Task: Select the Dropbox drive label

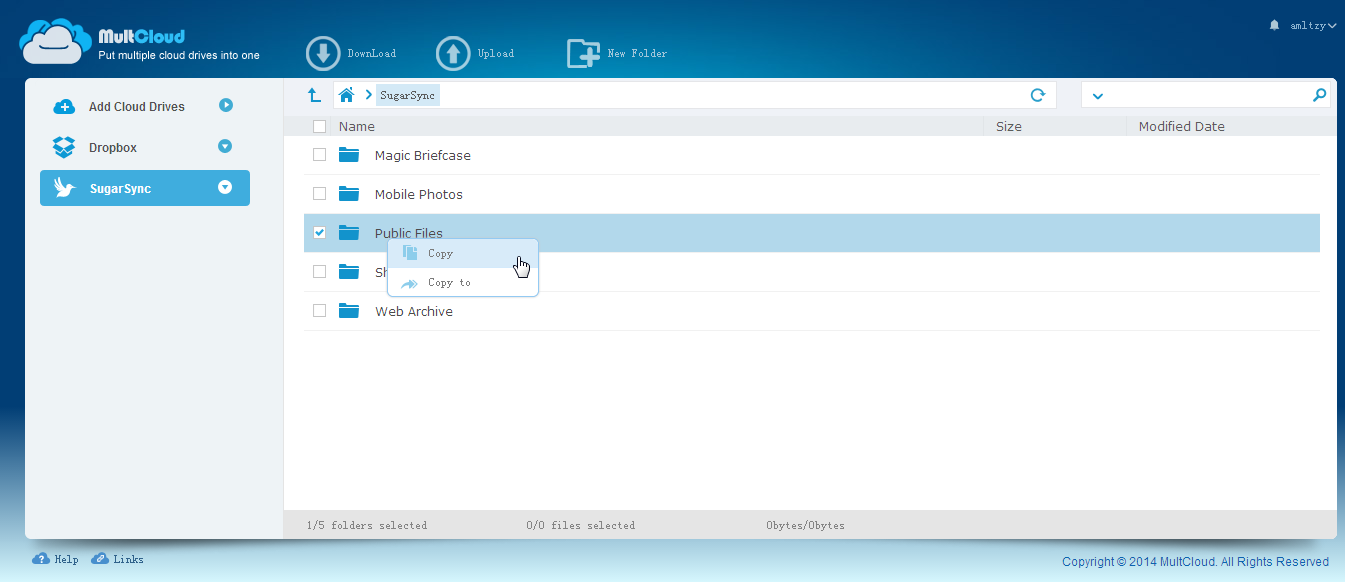Action: pyautogui.click(x=113, y=147)
